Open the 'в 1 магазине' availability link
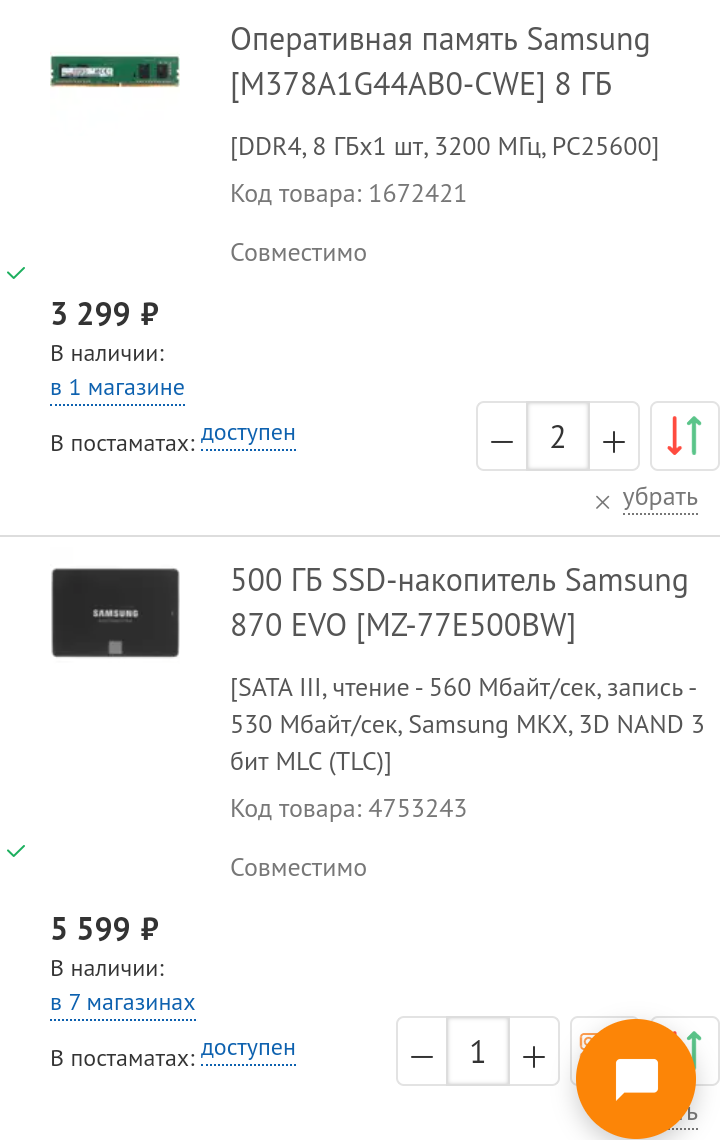 [118, 388]
